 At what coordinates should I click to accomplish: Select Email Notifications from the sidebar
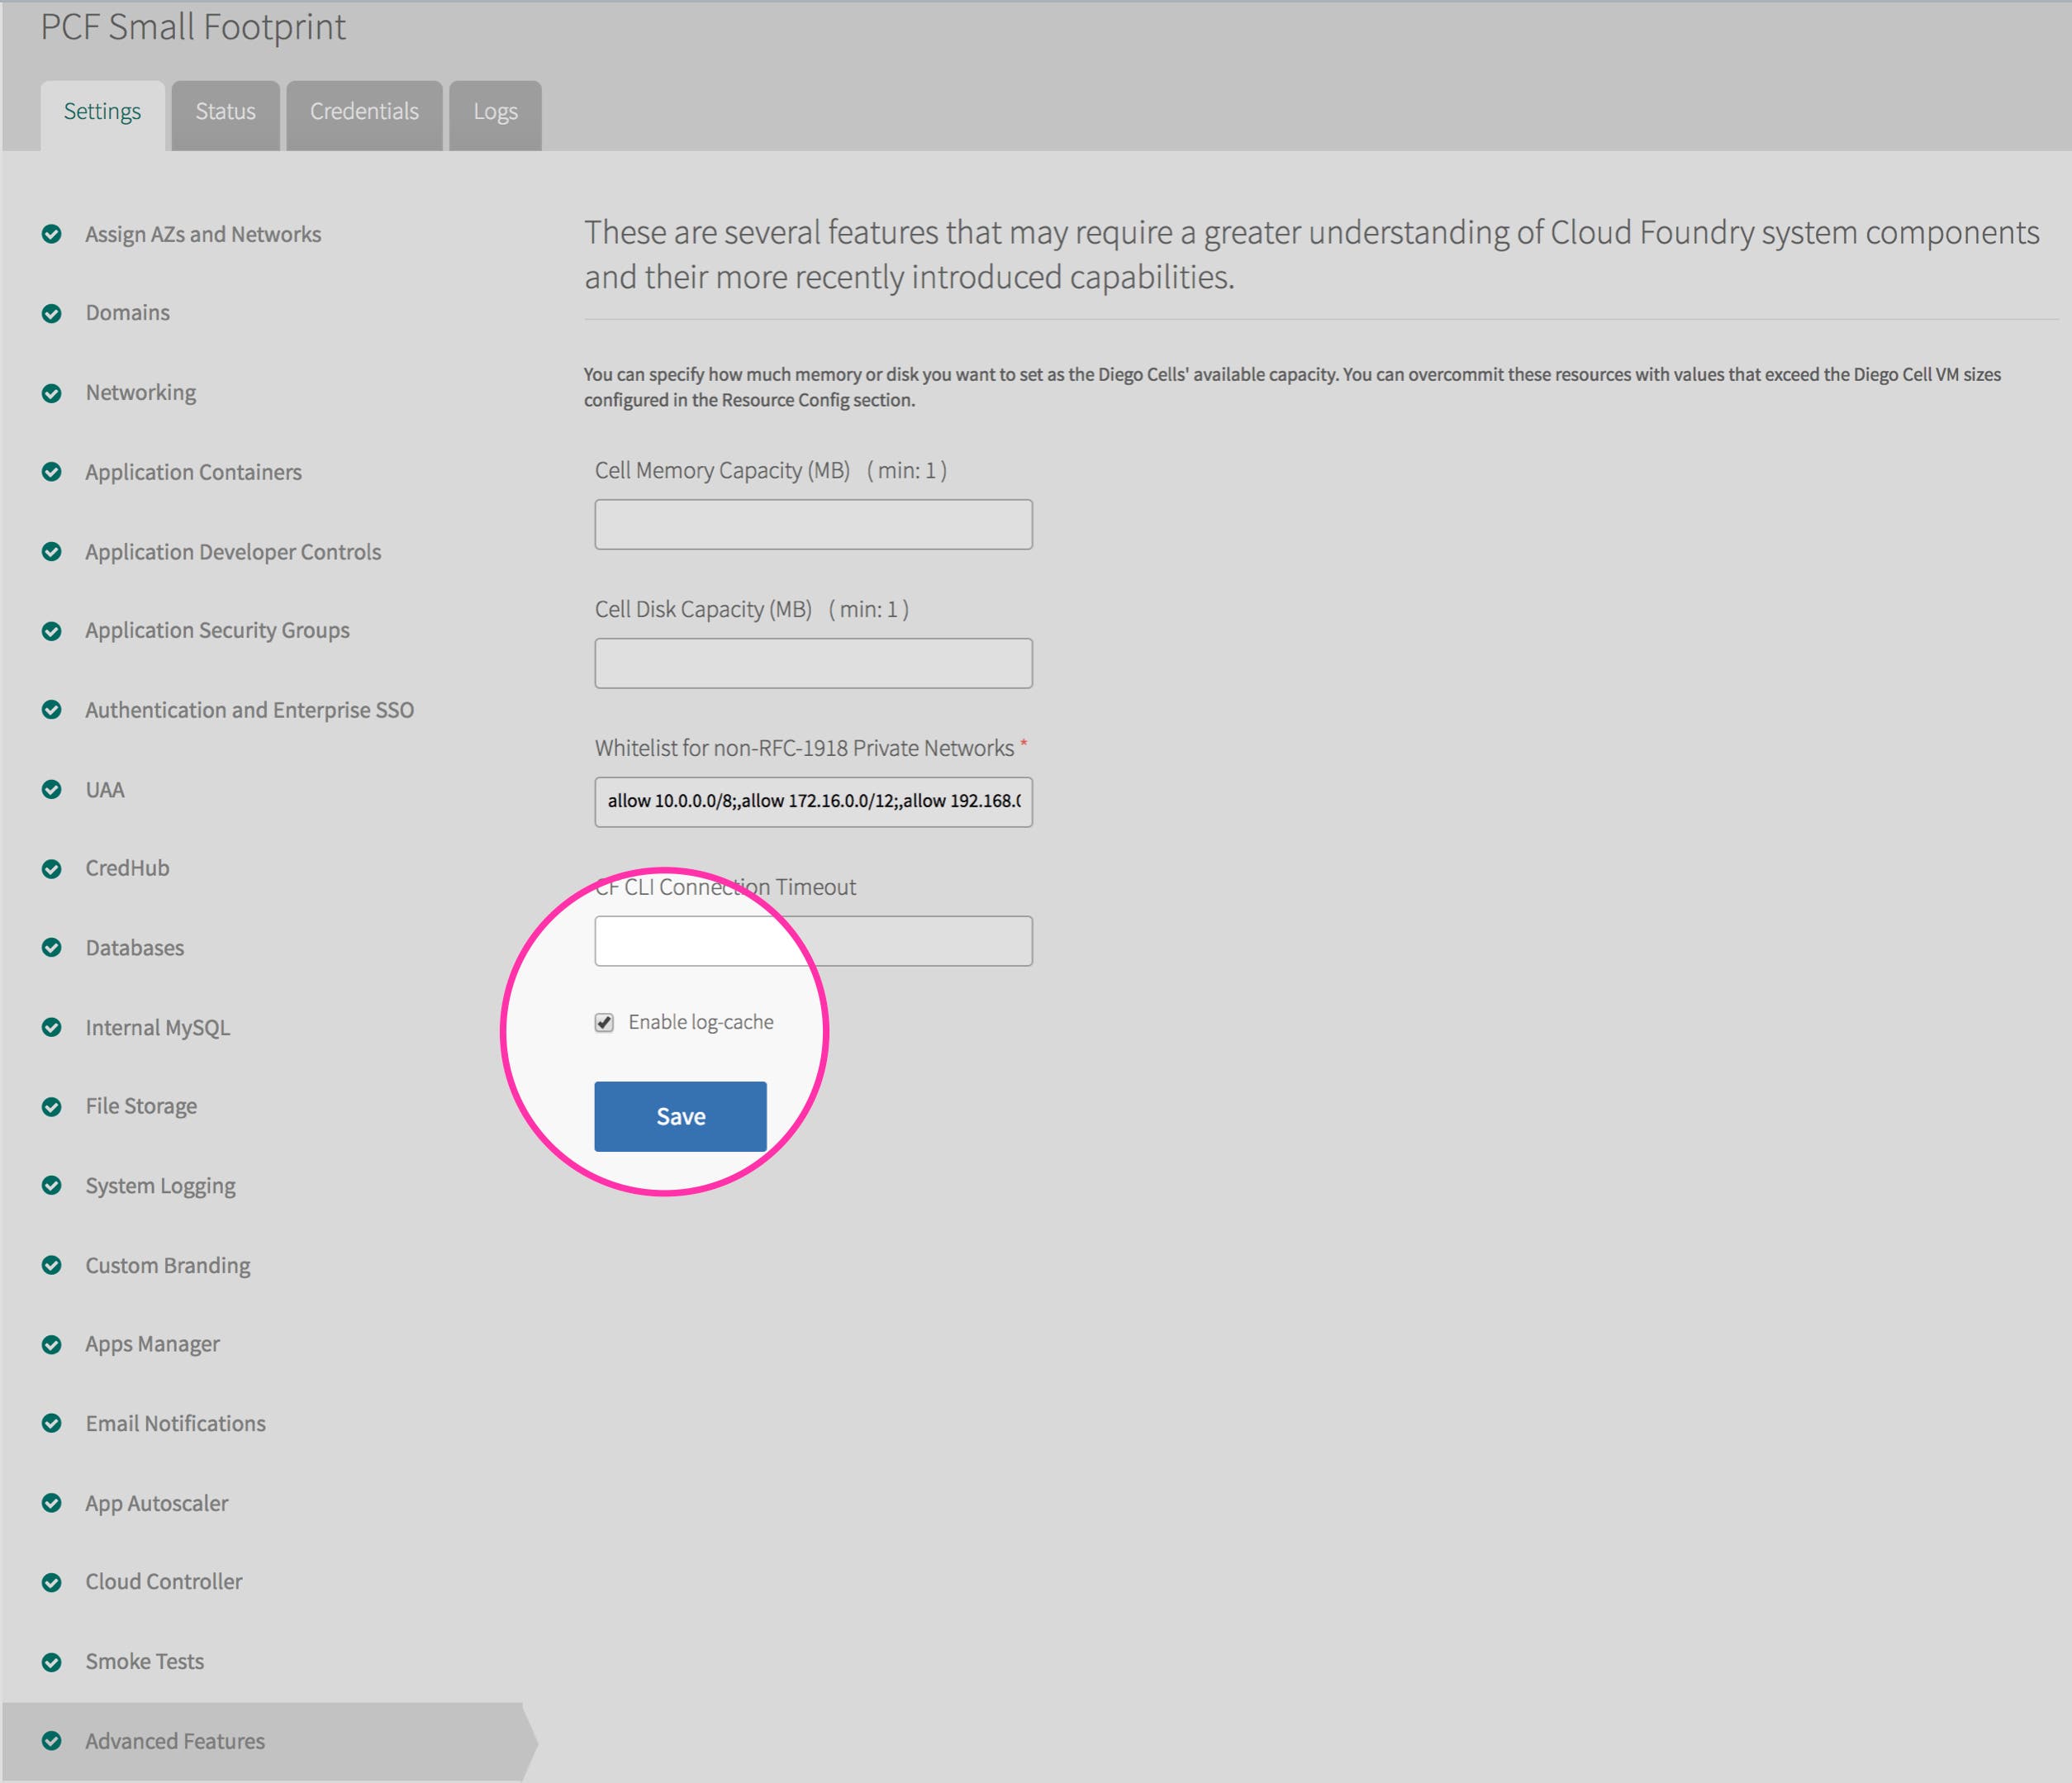point(175,1423)
